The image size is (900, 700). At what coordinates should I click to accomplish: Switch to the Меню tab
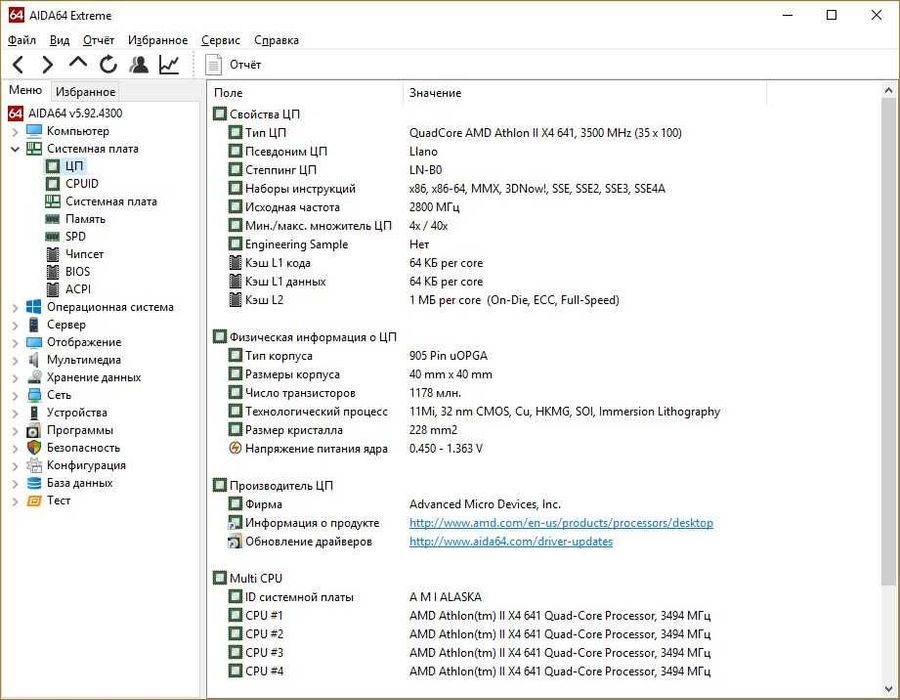(x=25, y=91)
